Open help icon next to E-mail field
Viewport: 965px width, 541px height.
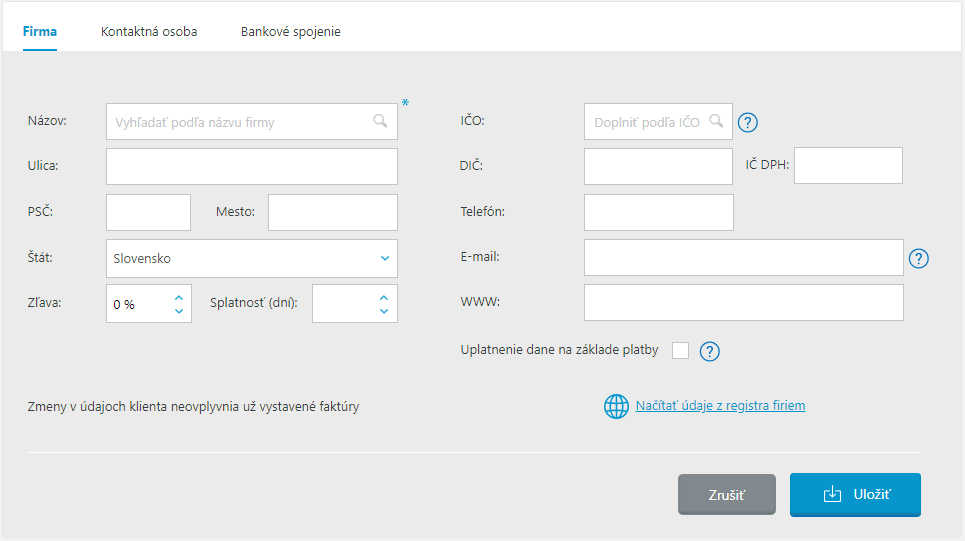(x=919, y=258)
